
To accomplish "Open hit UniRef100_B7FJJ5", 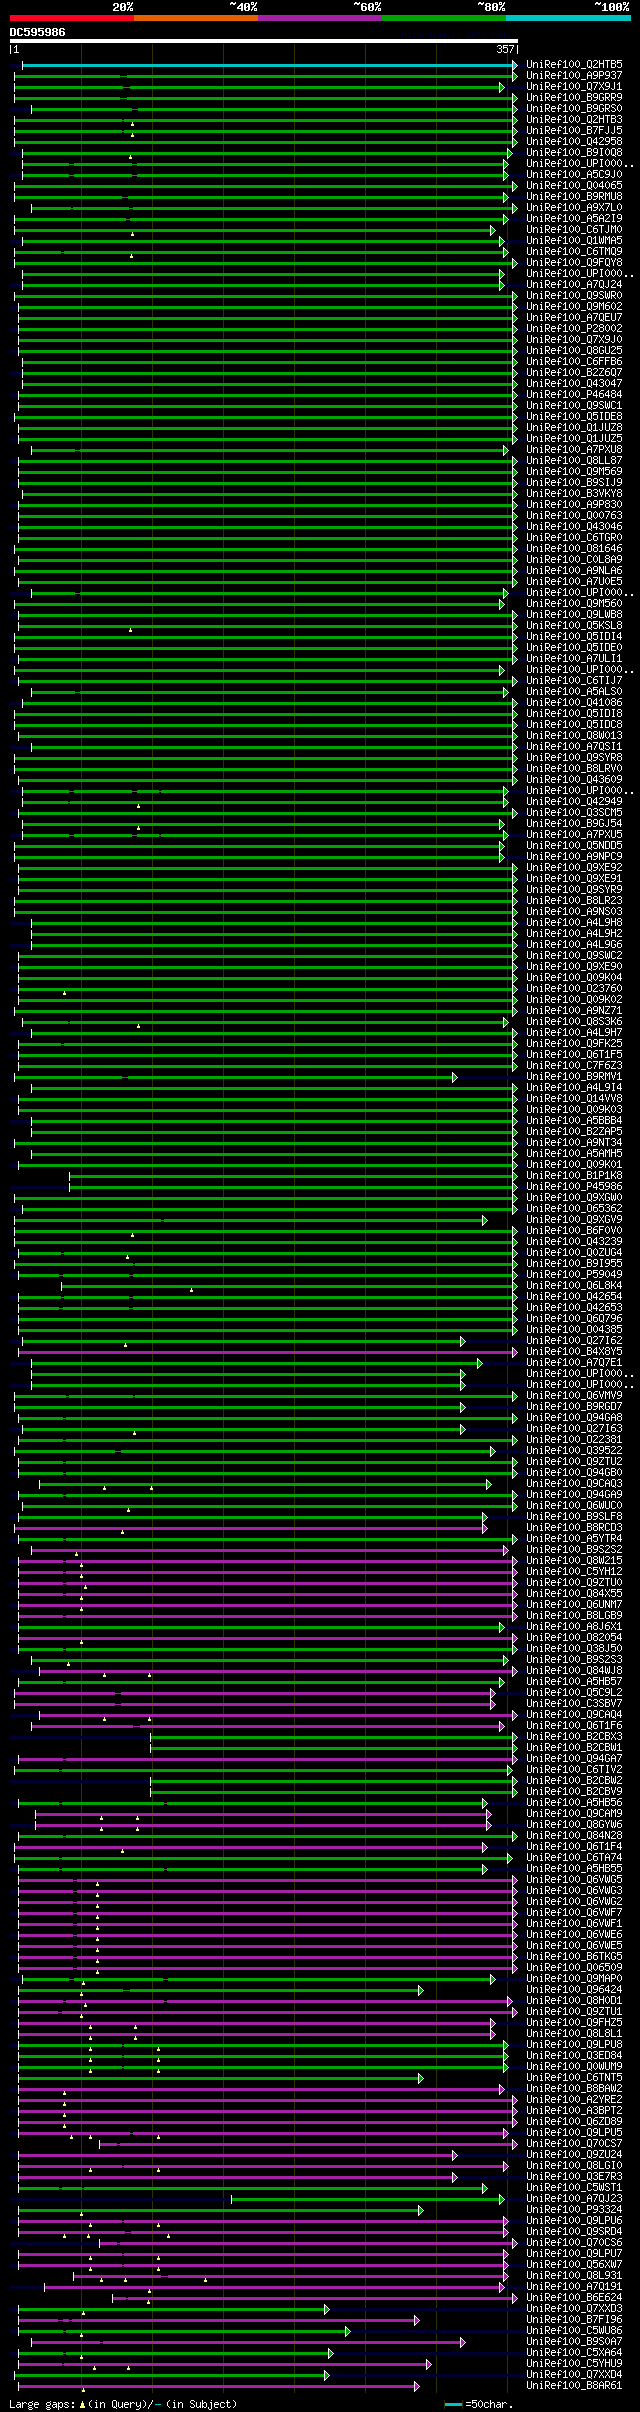I will (x=574, y=131).
